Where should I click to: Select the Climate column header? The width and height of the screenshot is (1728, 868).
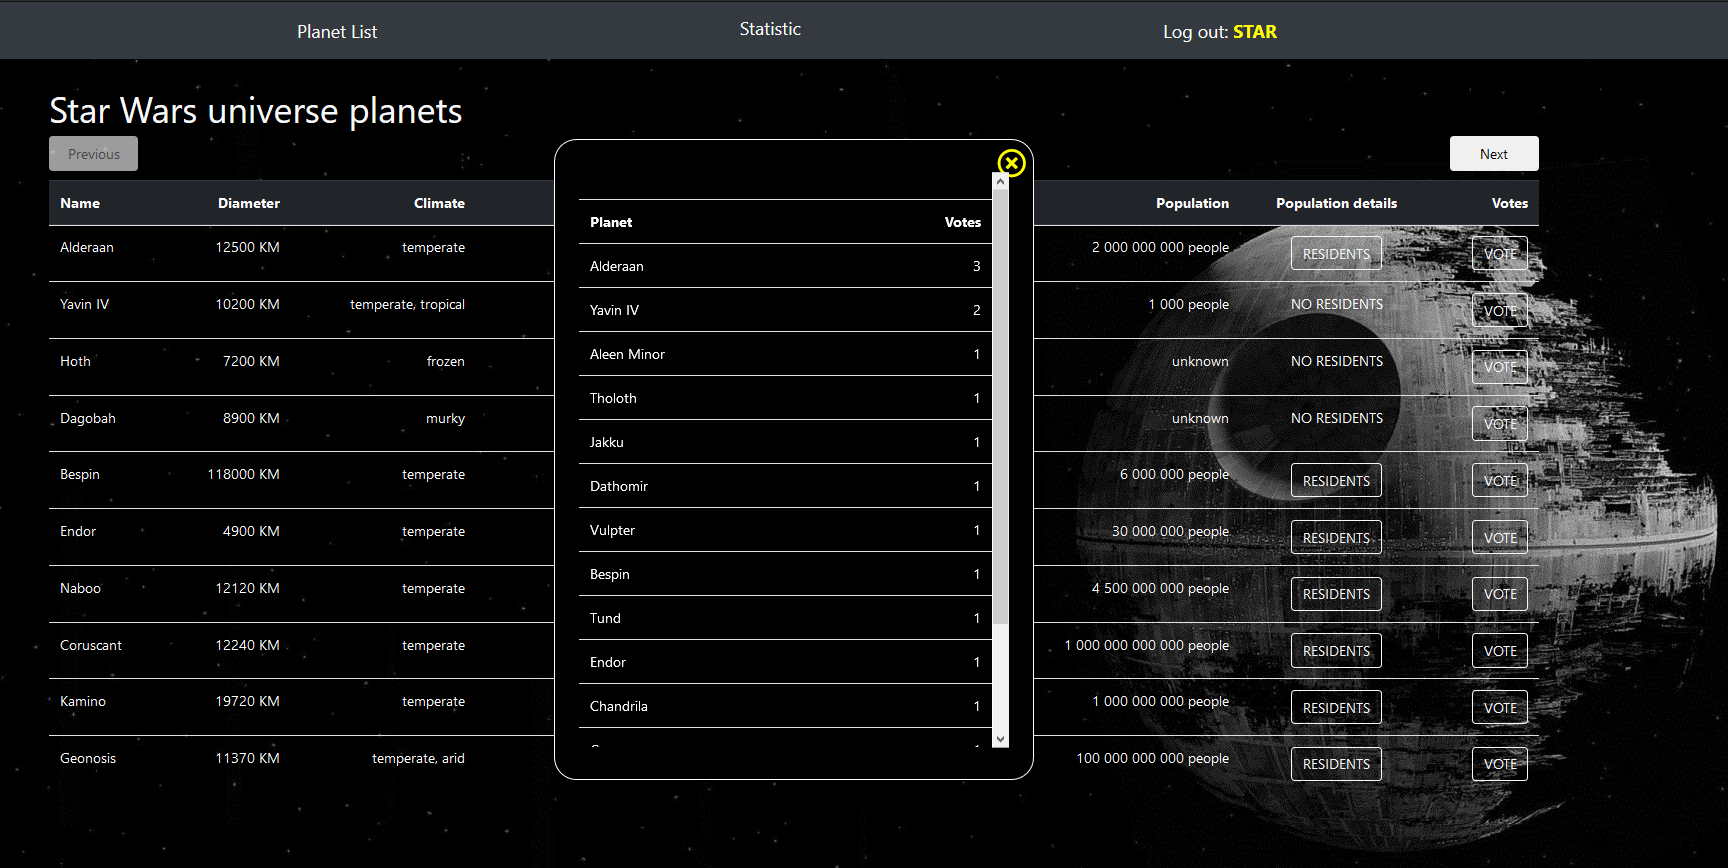(x=439, y=203)
